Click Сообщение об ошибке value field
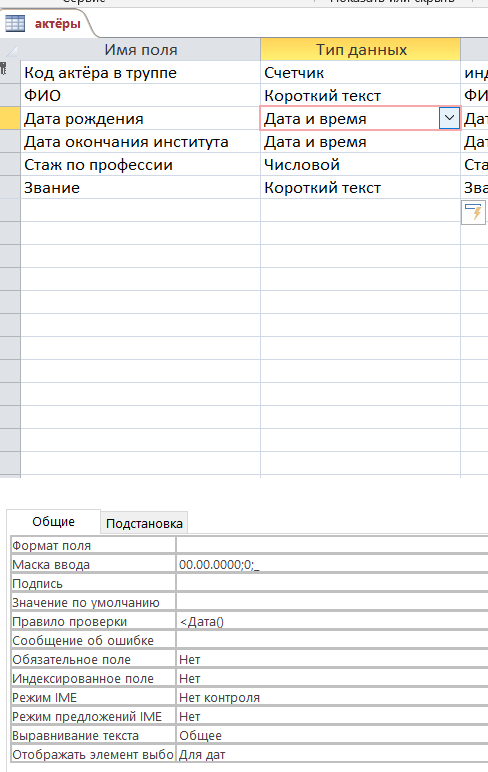Screen dimensions: 488x772 coord(332,641)
